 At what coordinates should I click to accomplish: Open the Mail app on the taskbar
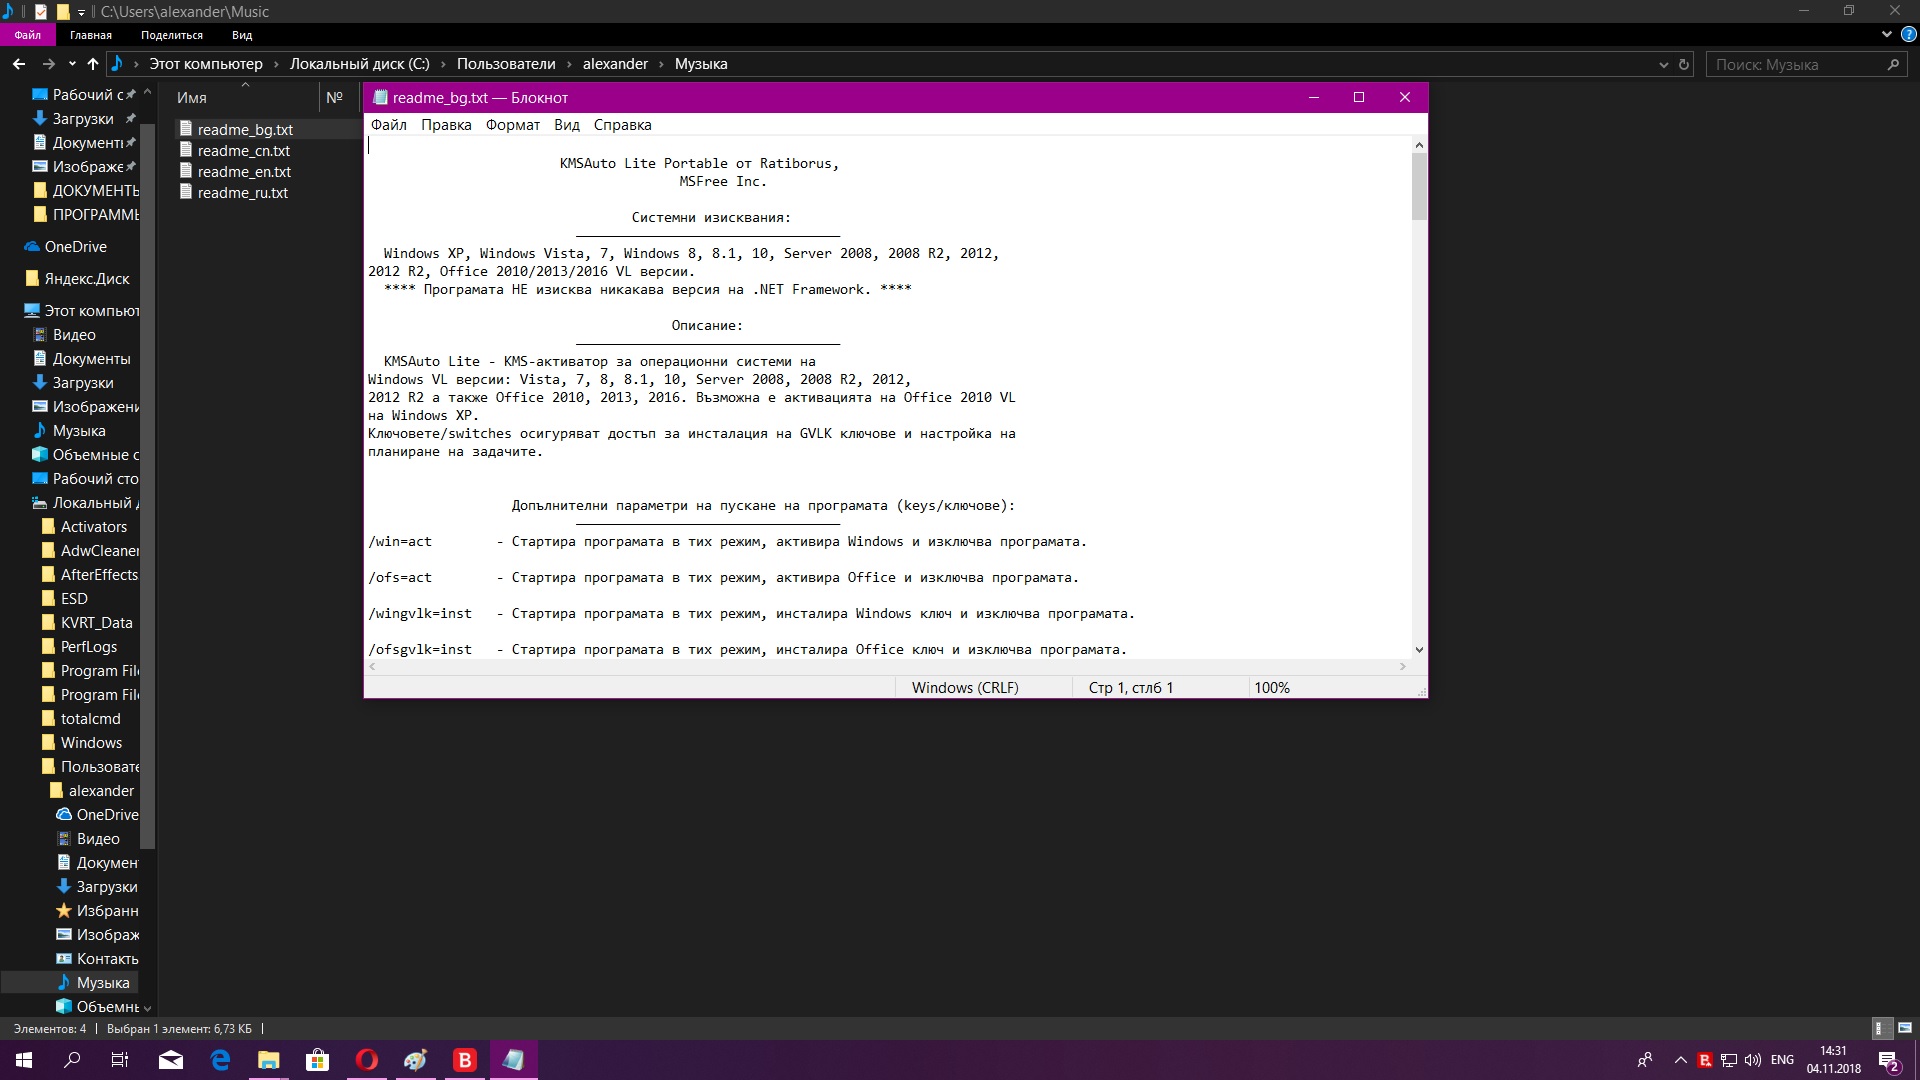(x=171, y=1060)
